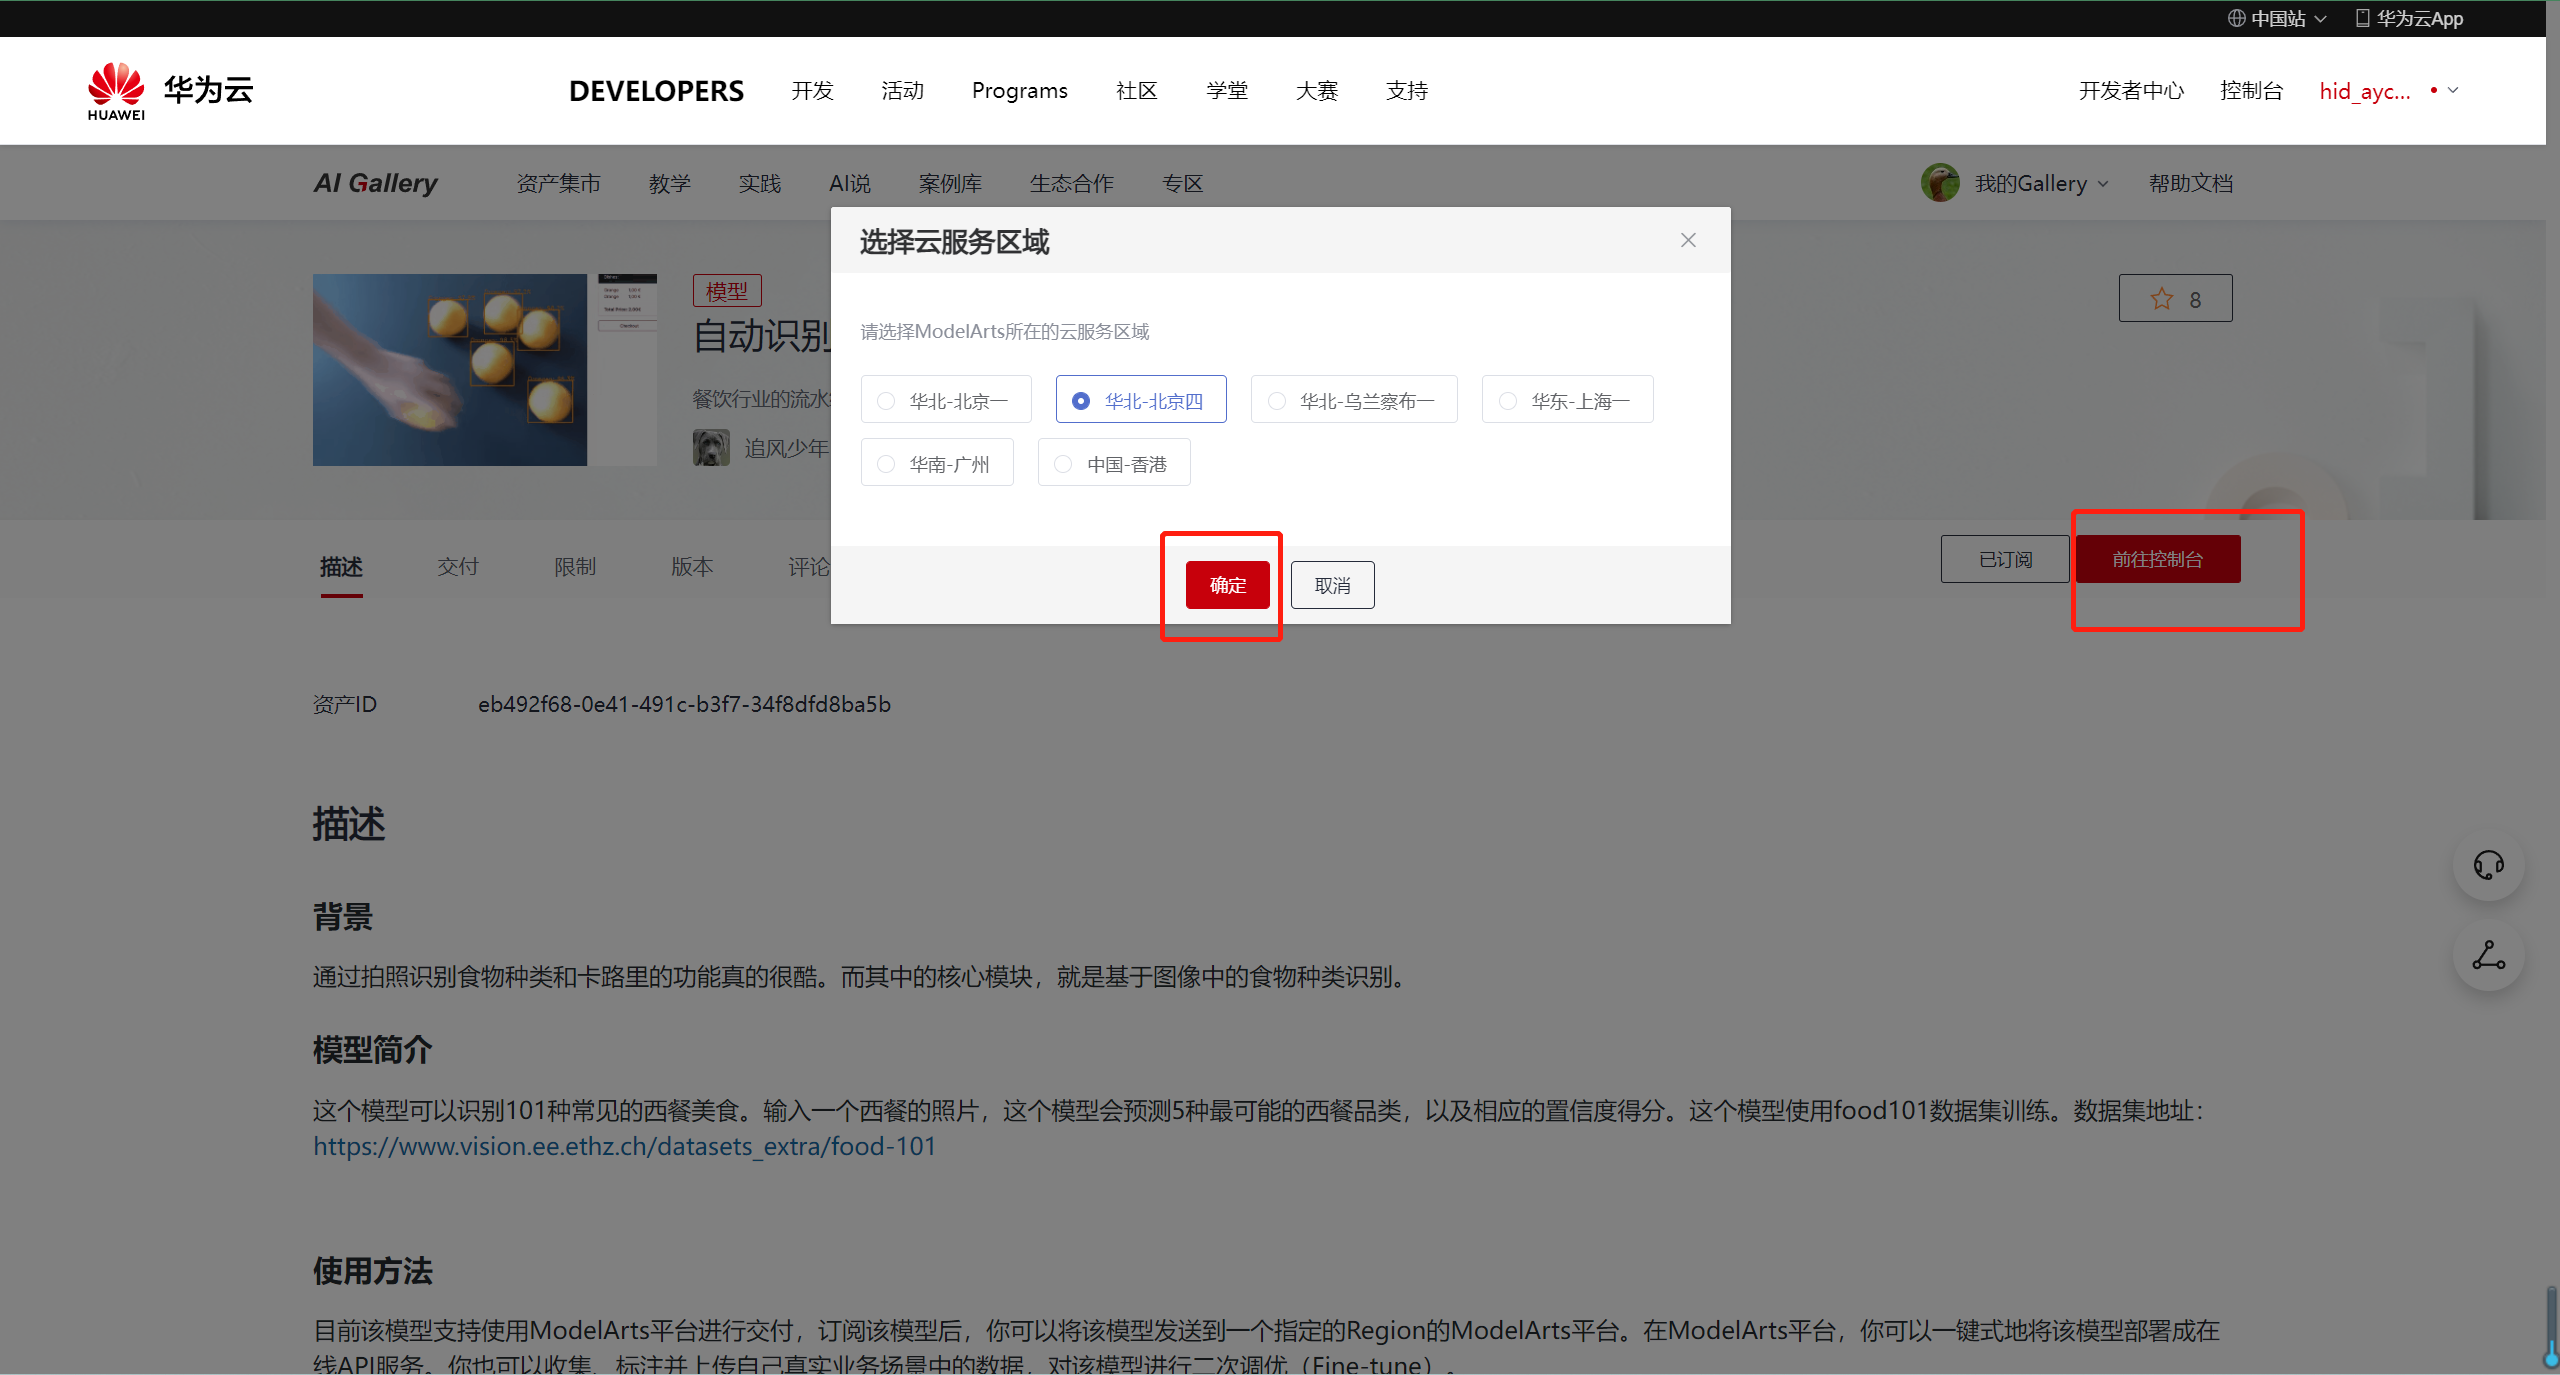
Task: Open the customer service headset icon
Action: (2488, 865)
